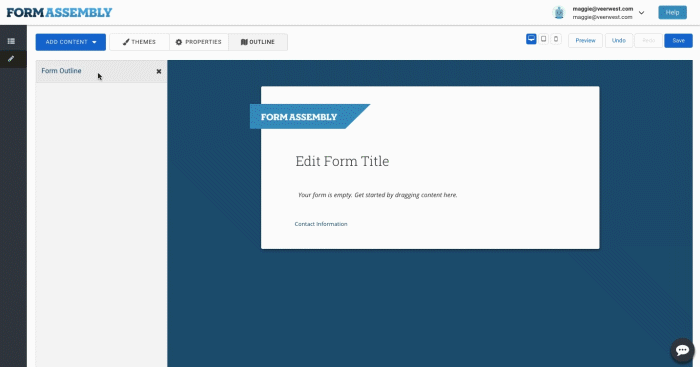Open the chat support bubble

tap(683, 350)
